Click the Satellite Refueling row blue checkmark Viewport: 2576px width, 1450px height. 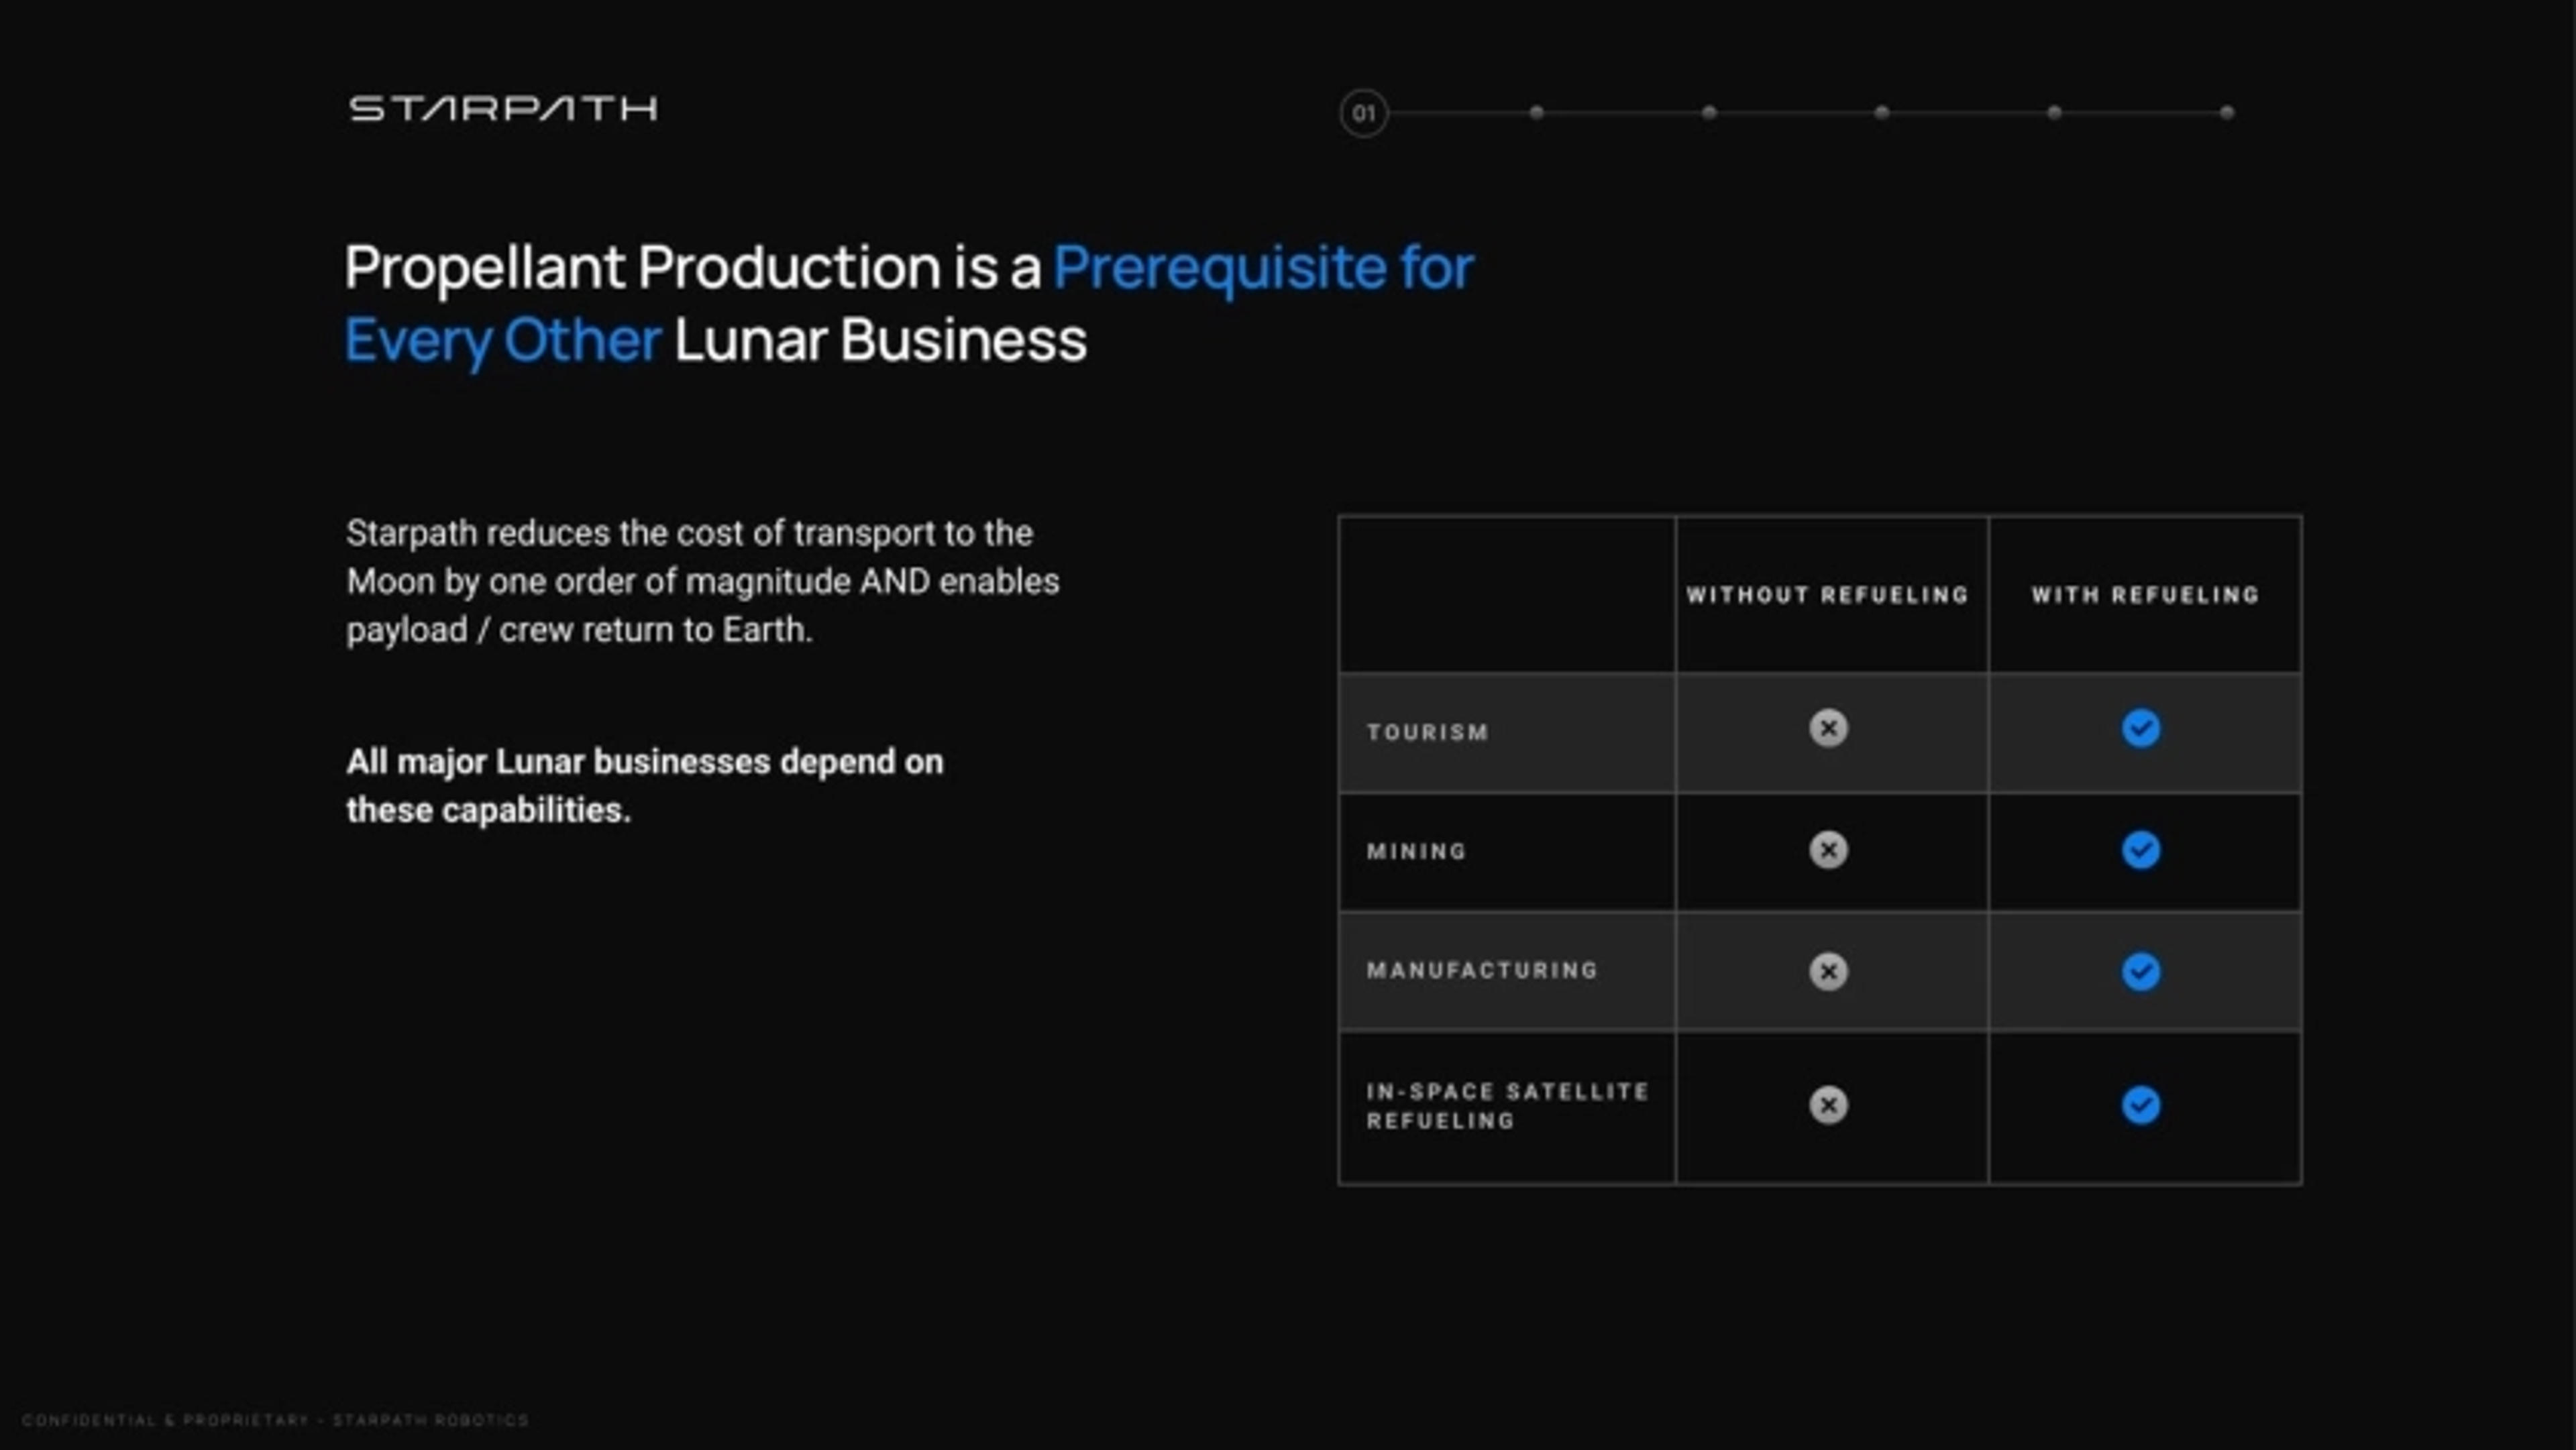point(2140,1105)
